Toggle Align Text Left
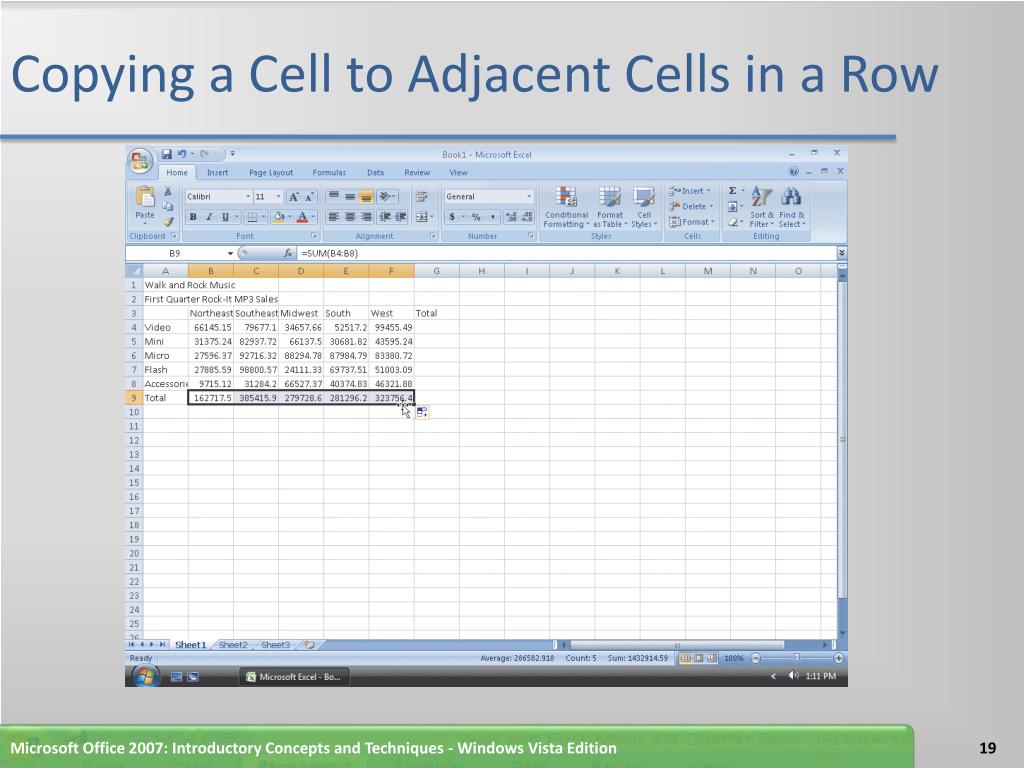 (334, 217)
